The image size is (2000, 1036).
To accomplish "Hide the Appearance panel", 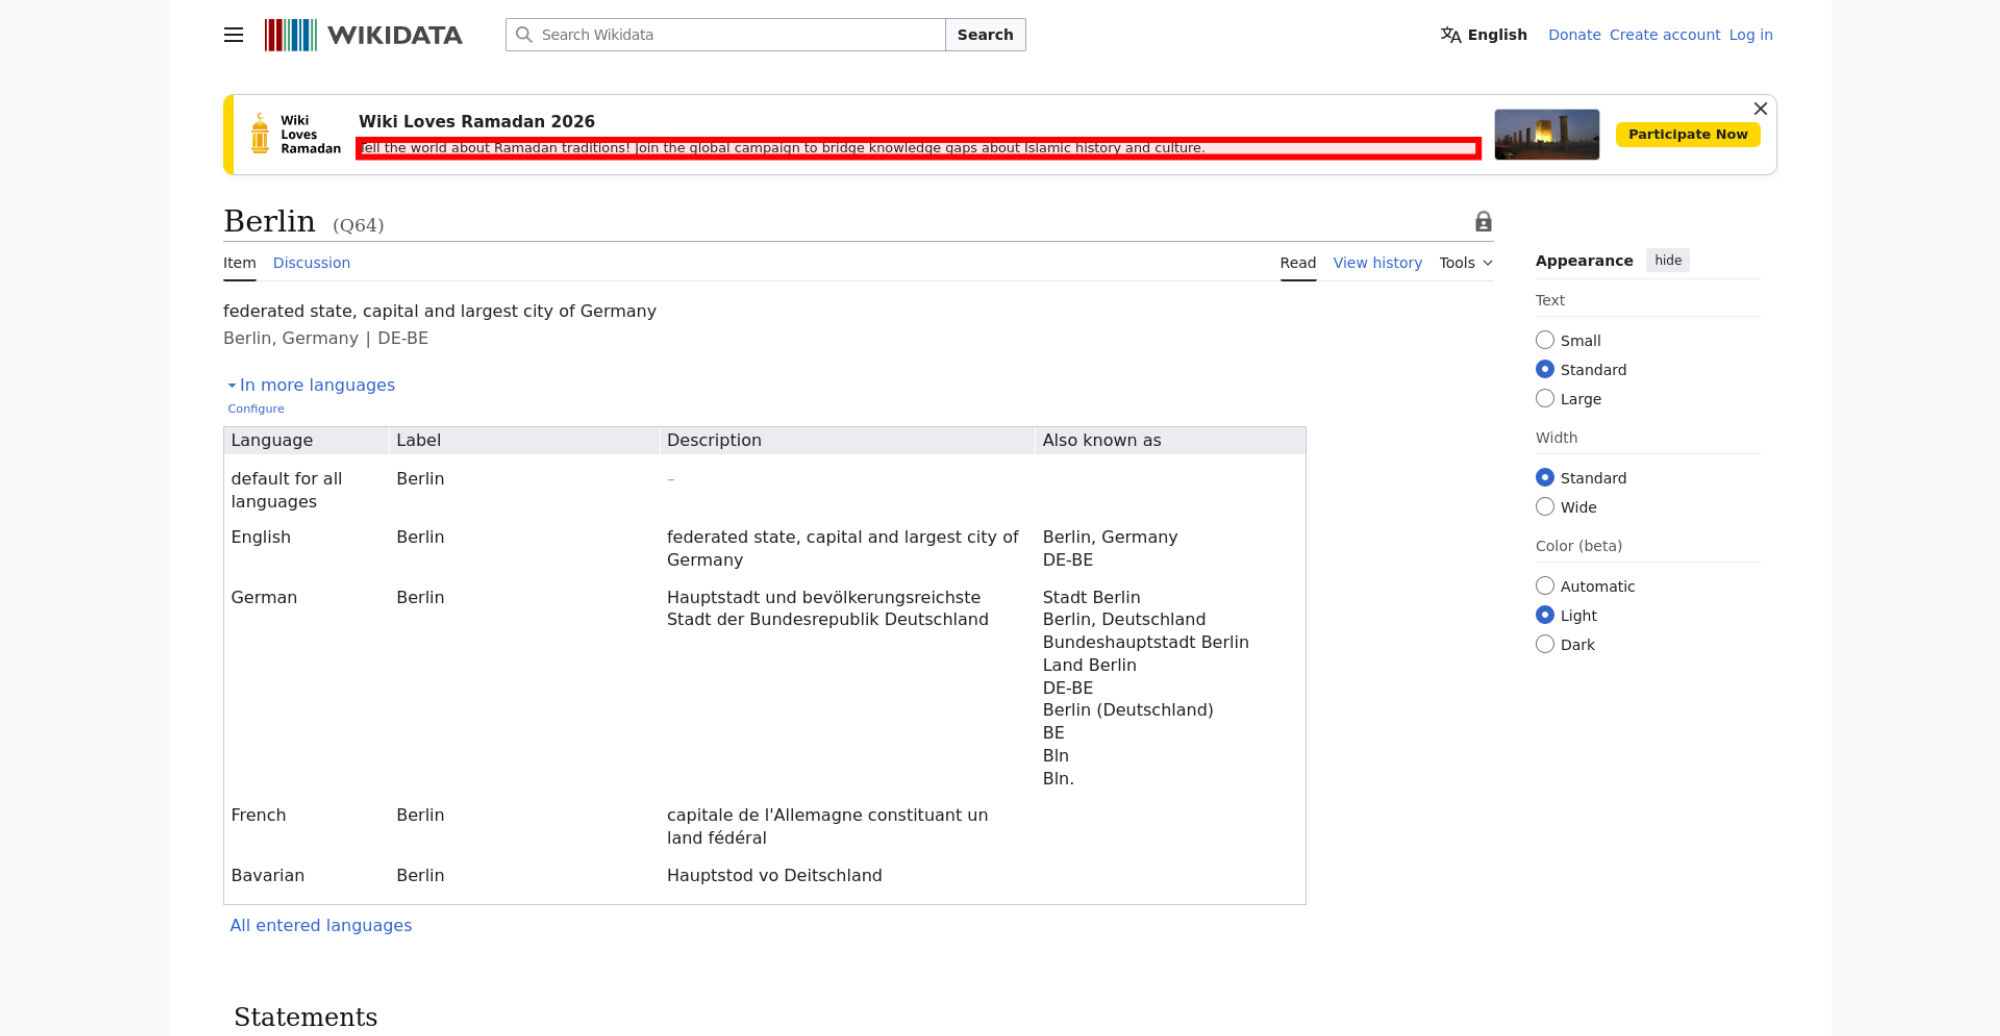I will tap(1667, 261).
